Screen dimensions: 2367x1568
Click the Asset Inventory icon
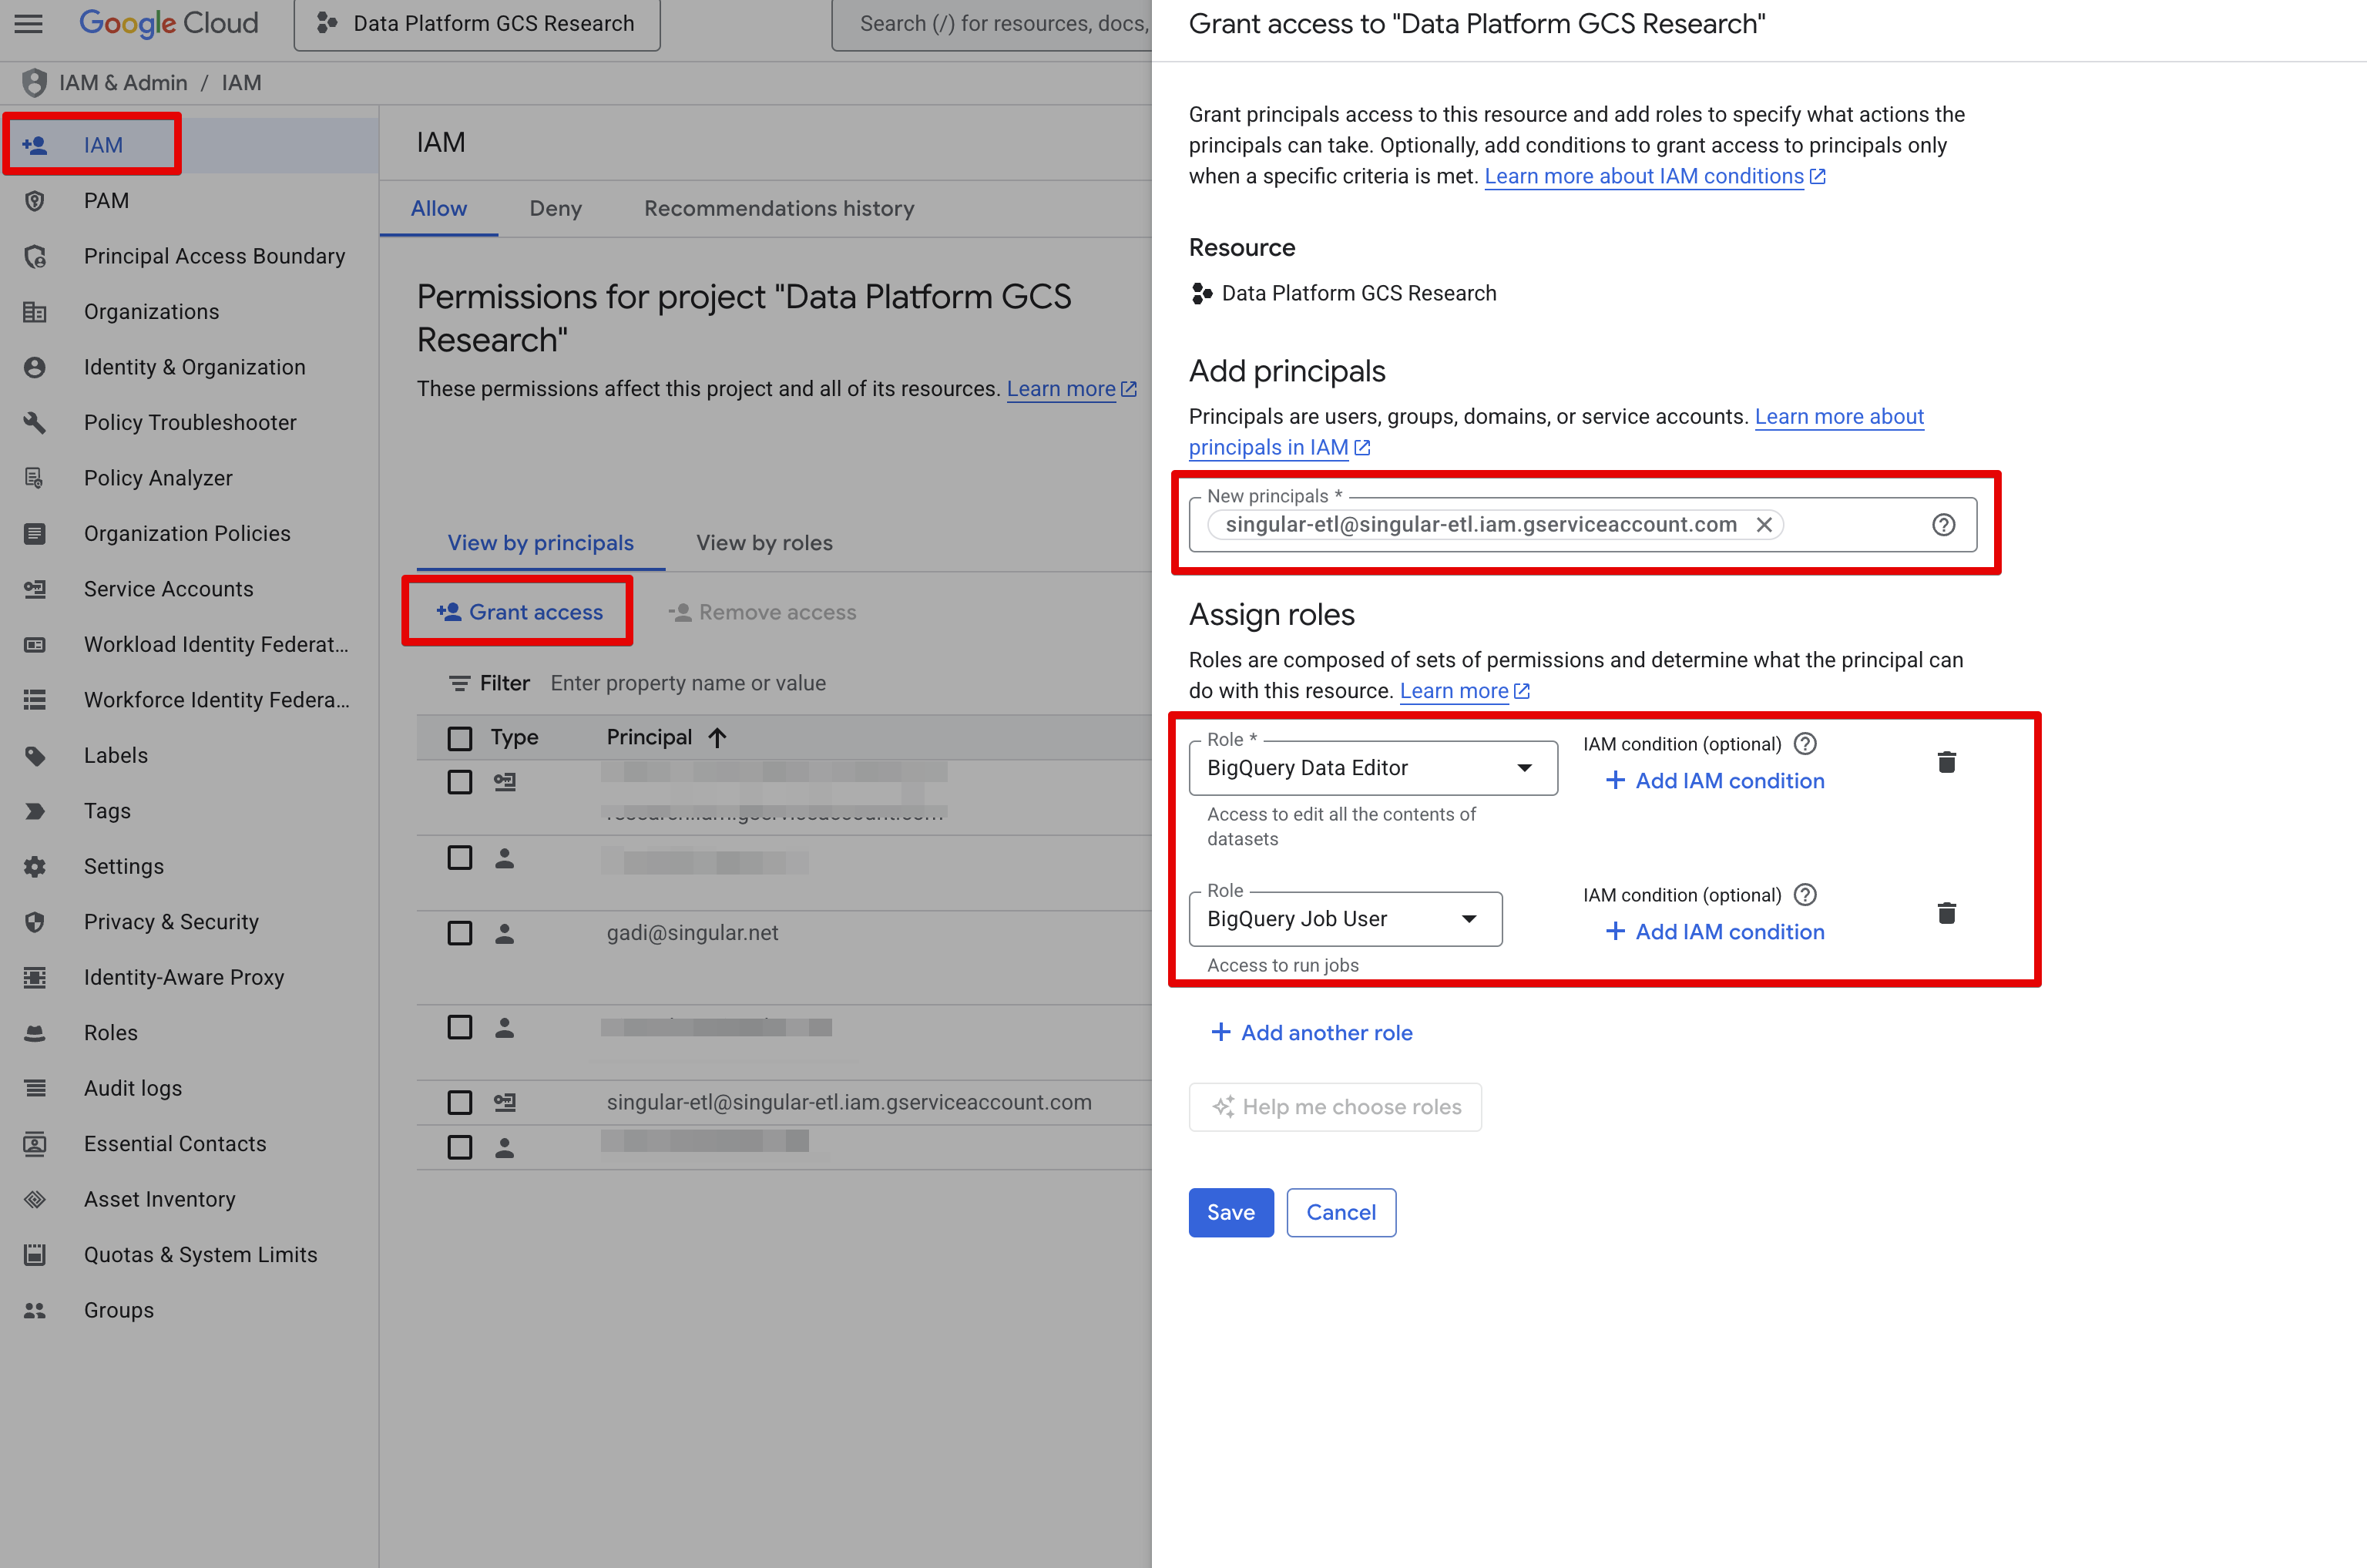(35, 1199)
